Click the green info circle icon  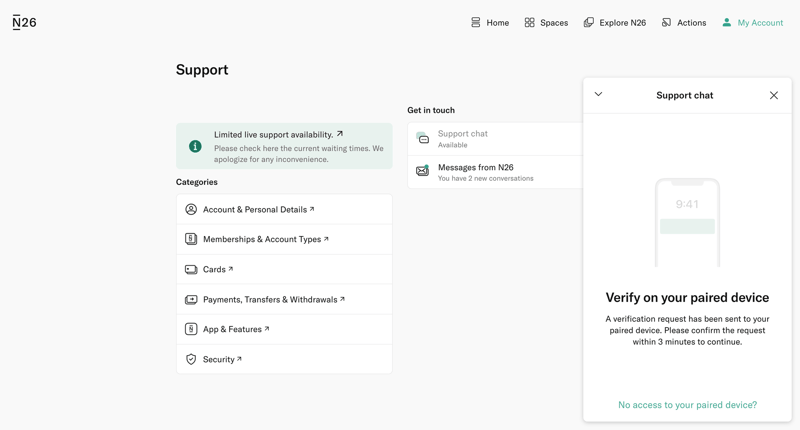[x=195, y=146]
